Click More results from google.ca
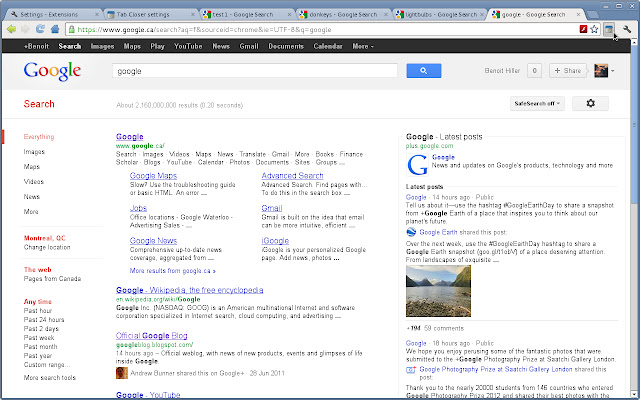The height and width of the screenshot is (400, 640). (x=173, y=271)
